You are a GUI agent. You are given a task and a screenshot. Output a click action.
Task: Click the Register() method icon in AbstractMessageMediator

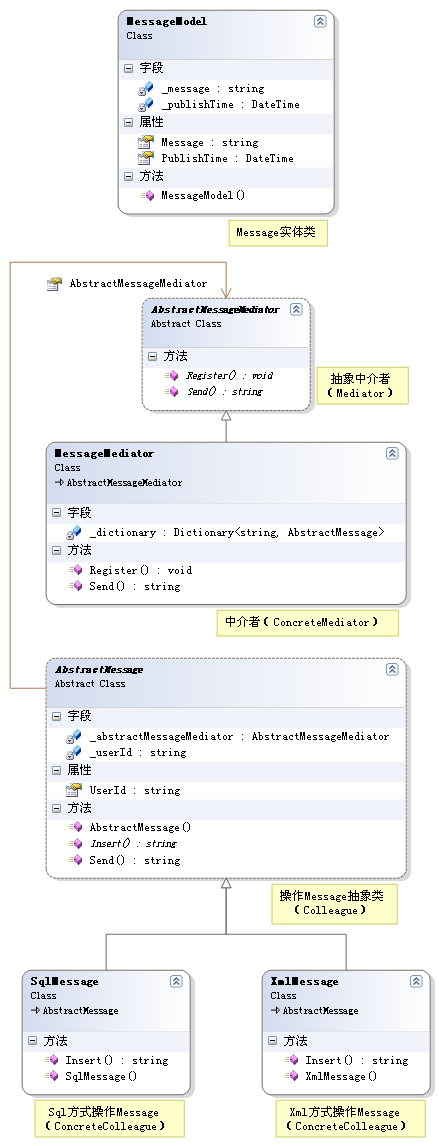(x=171, y=376)
